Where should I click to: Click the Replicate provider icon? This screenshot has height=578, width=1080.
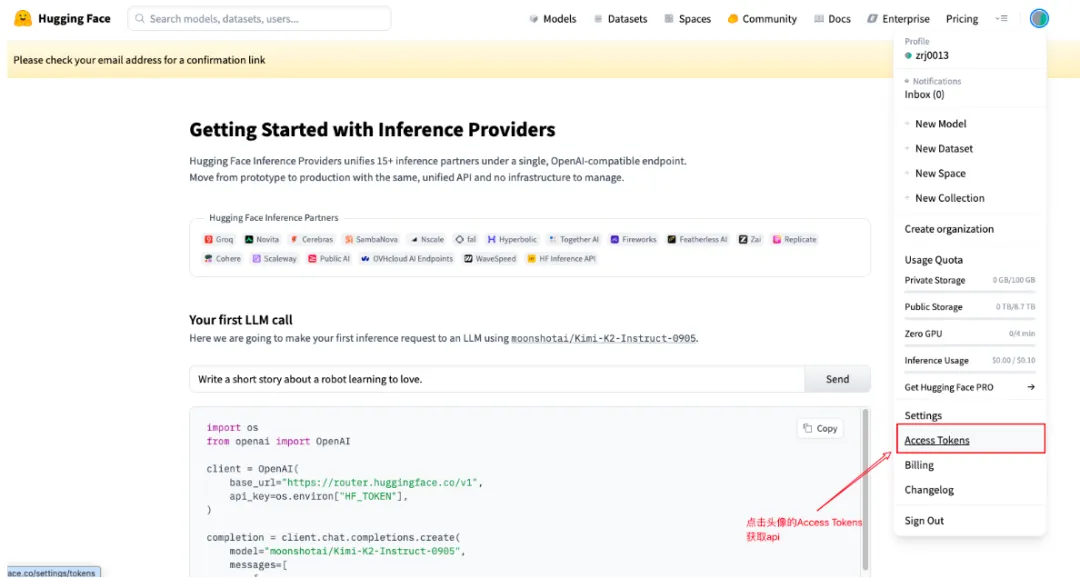(x=777, y=240)
